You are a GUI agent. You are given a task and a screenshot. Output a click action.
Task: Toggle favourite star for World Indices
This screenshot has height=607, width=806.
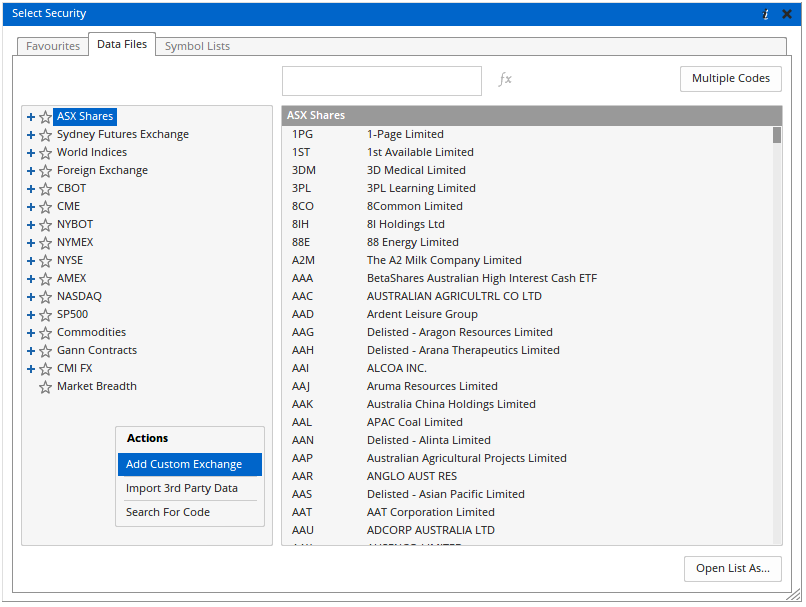(x=45, y=153)
